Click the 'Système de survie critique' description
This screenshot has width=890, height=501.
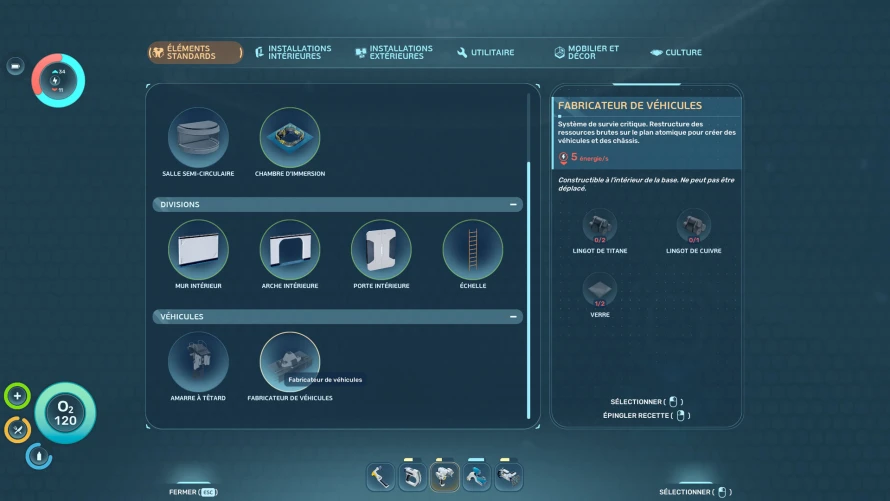click(646, 132)
